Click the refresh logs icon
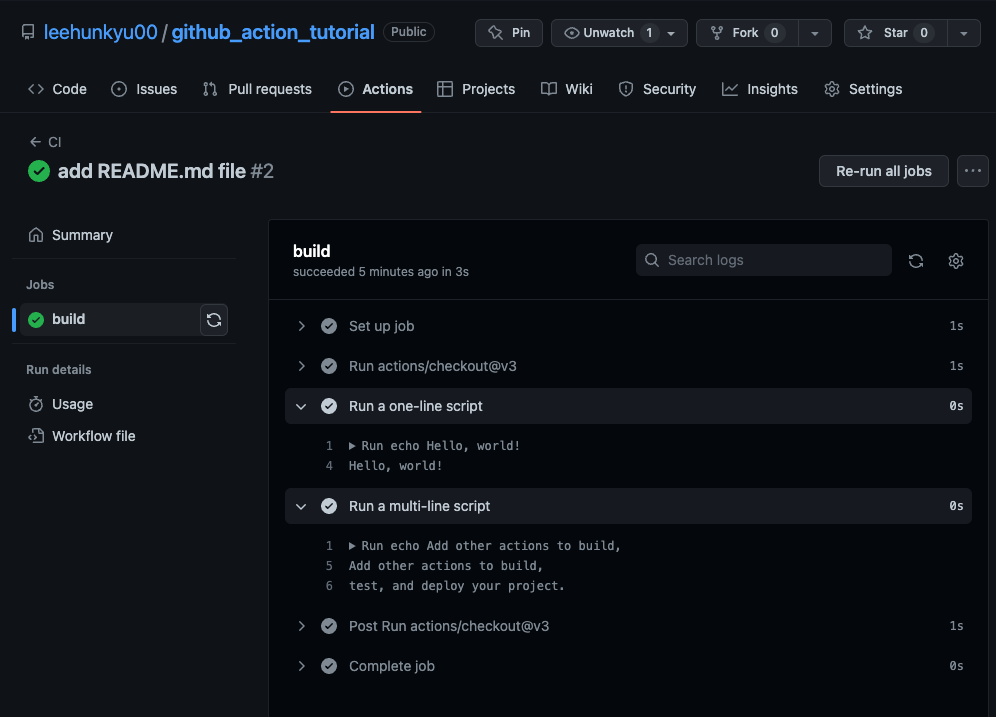The image size is (996, 717). coord(915,261)
